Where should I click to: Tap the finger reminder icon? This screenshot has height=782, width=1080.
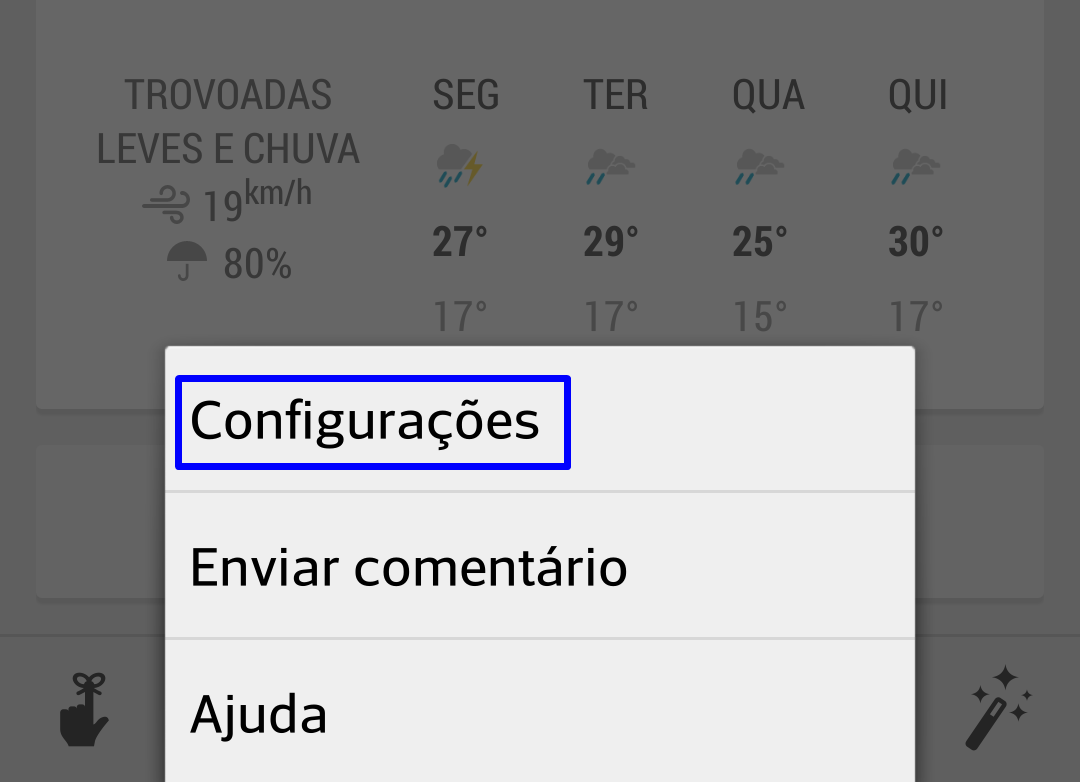(83, 710)
